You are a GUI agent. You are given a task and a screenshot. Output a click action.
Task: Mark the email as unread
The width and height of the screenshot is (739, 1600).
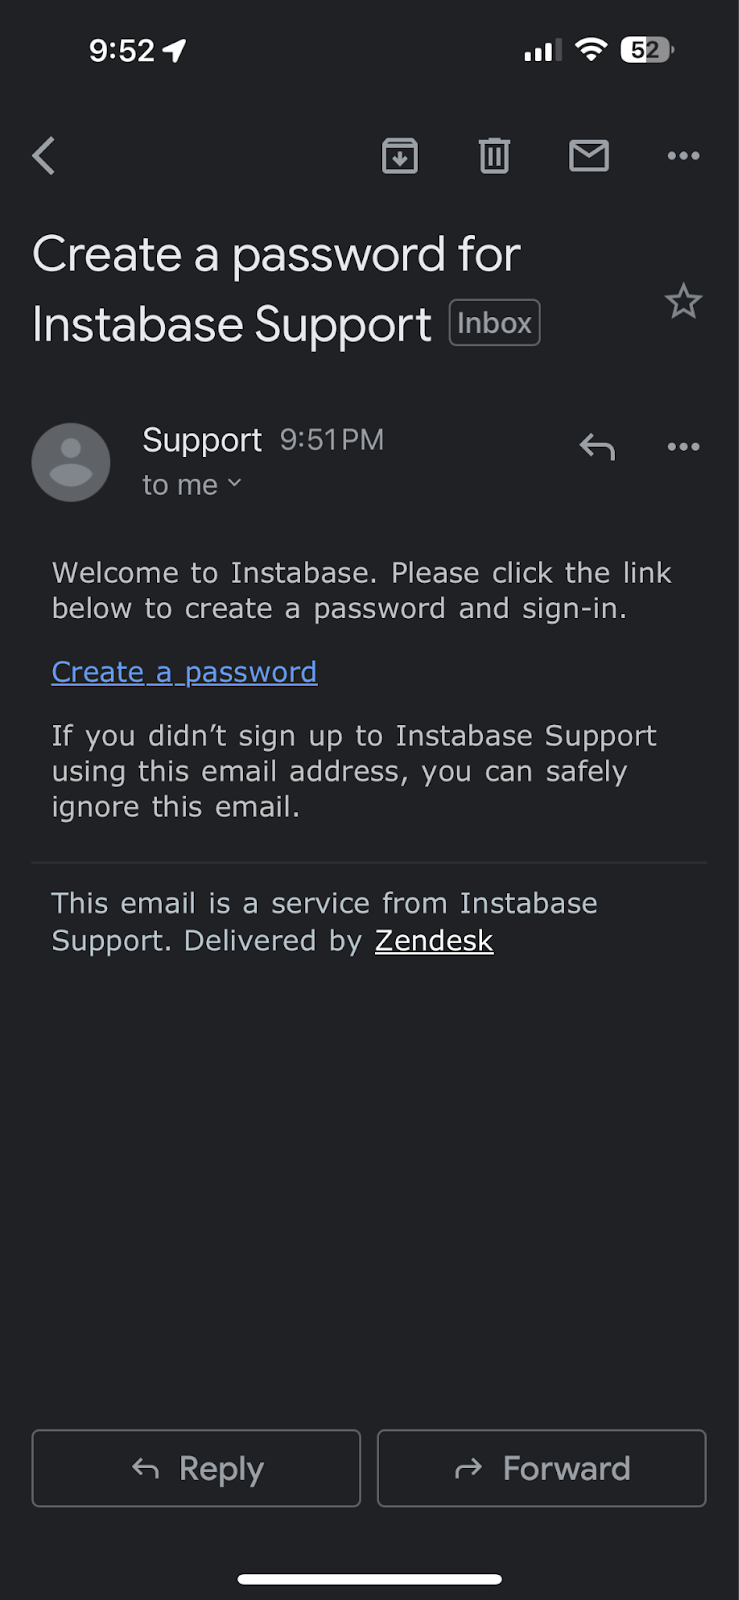589,156
